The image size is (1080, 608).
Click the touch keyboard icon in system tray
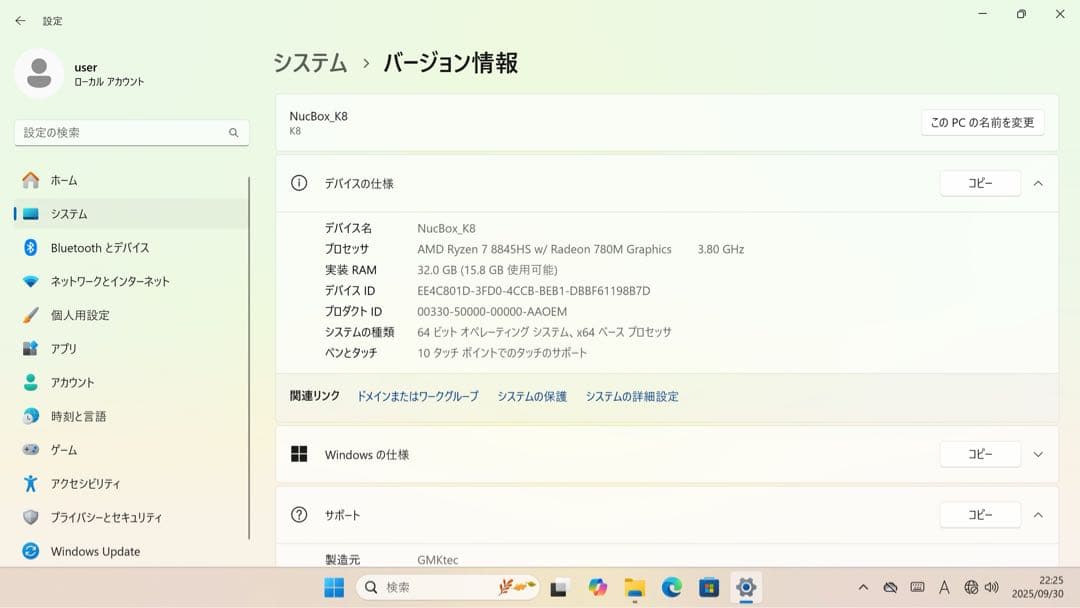click(x=920, y=587)
